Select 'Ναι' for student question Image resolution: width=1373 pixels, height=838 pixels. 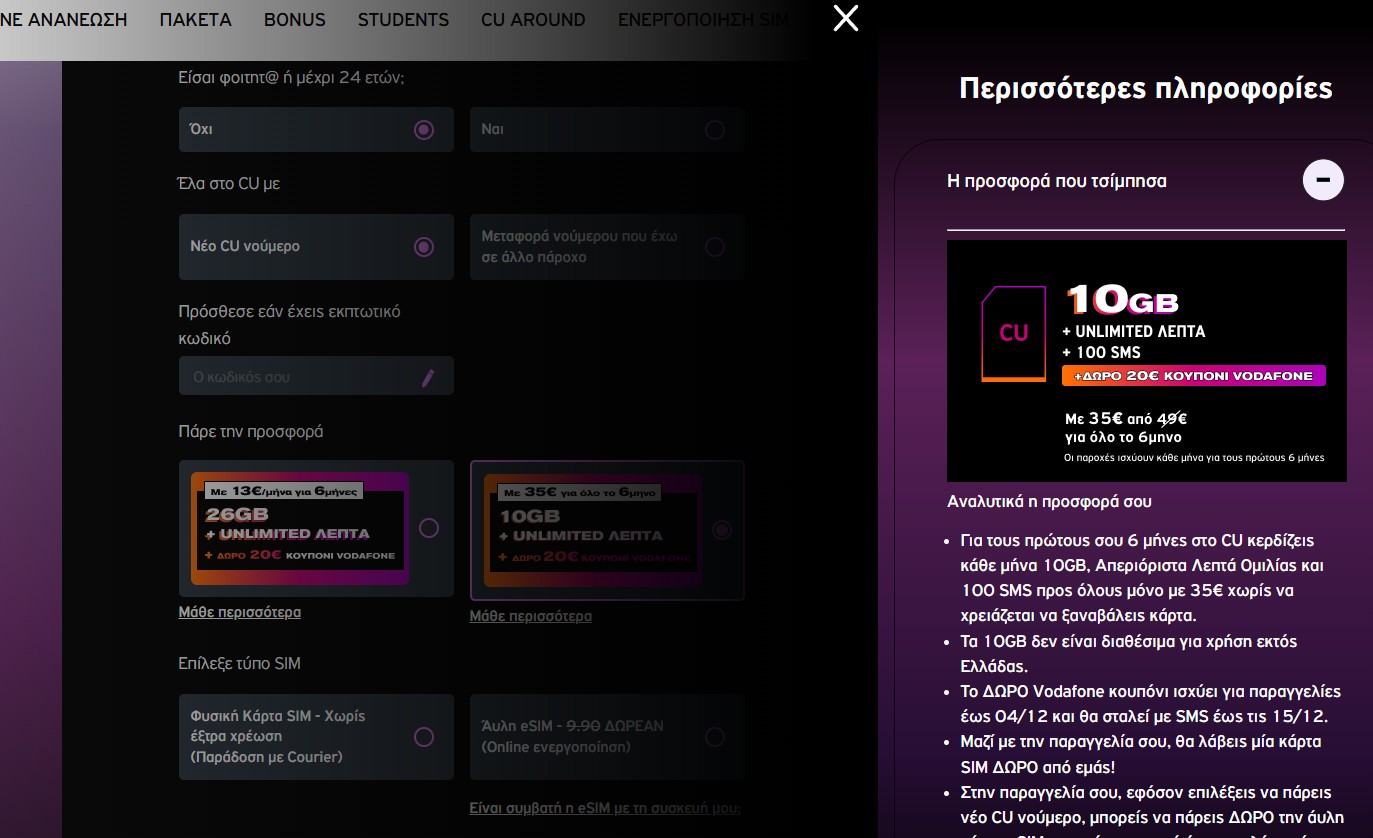point(714,130)
